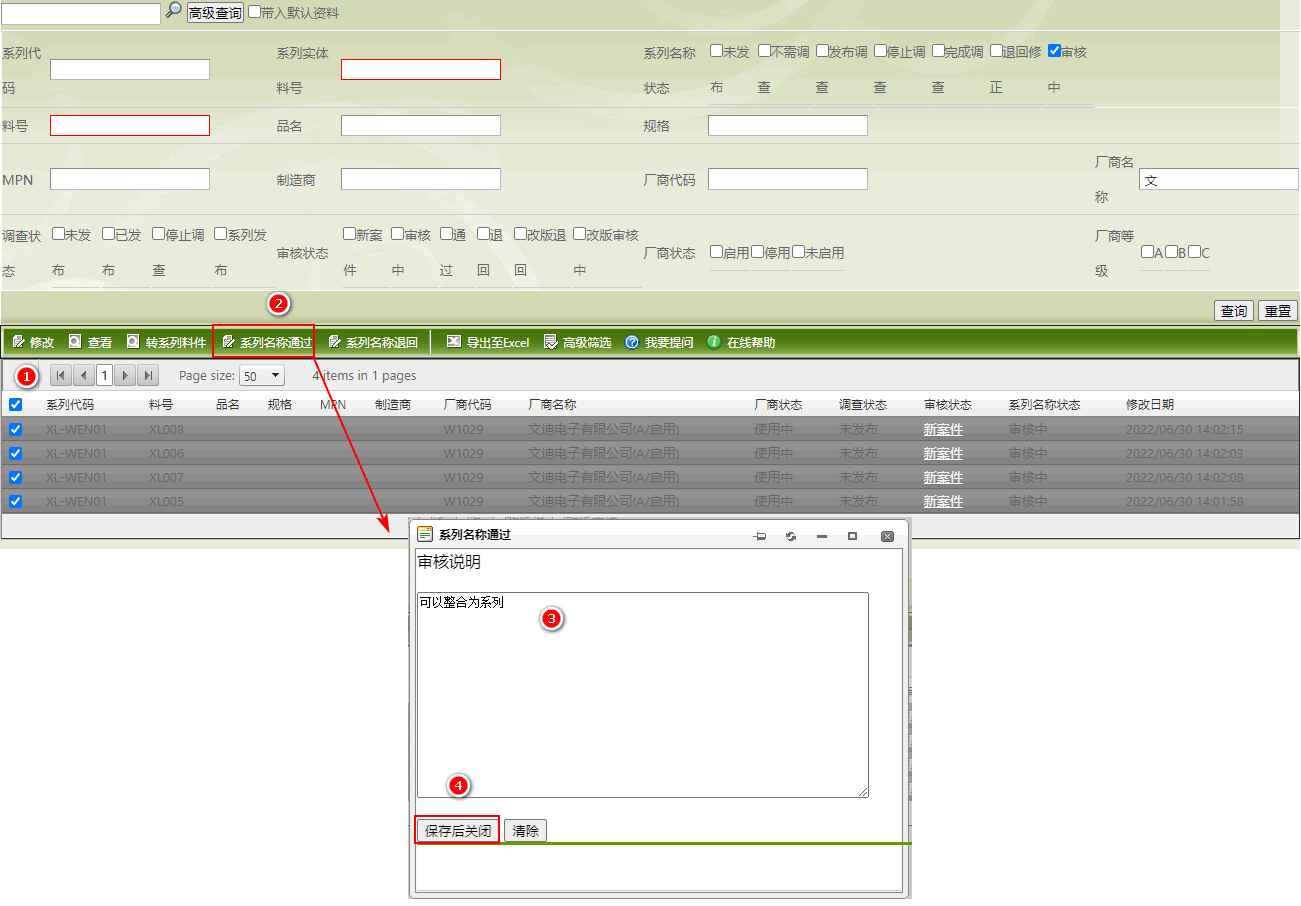This screenshot has width=1301, height=906.
Task: Open 新案件 link in XL006 row
Action: click(943, 453)
